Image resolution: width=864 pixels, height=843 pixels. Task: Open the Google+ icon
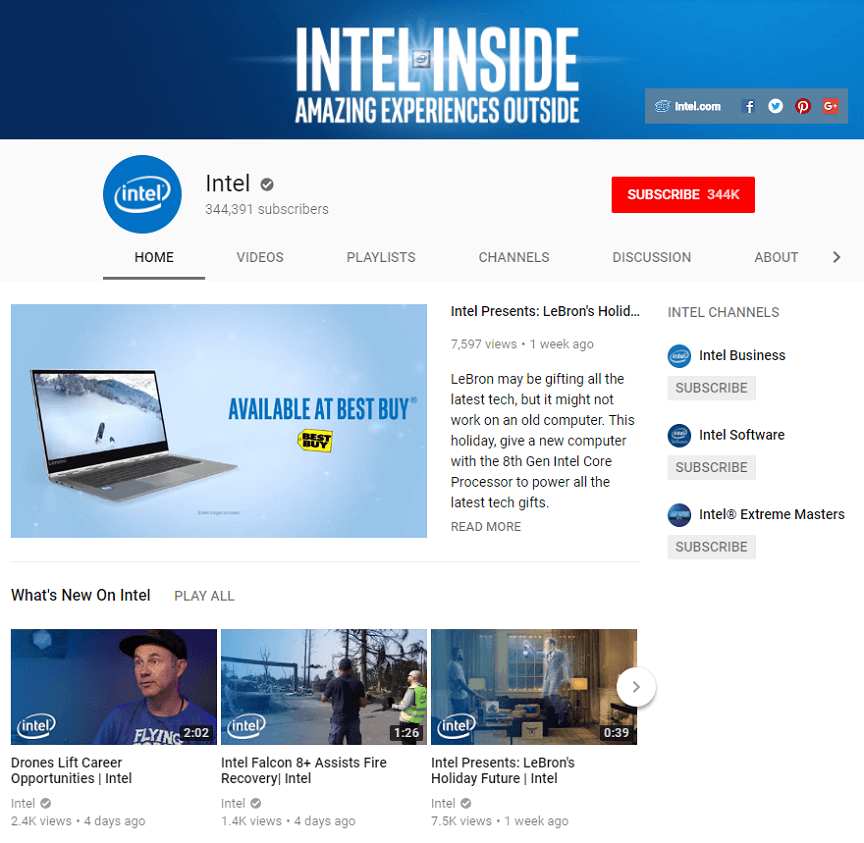click(x=830, y=105)
